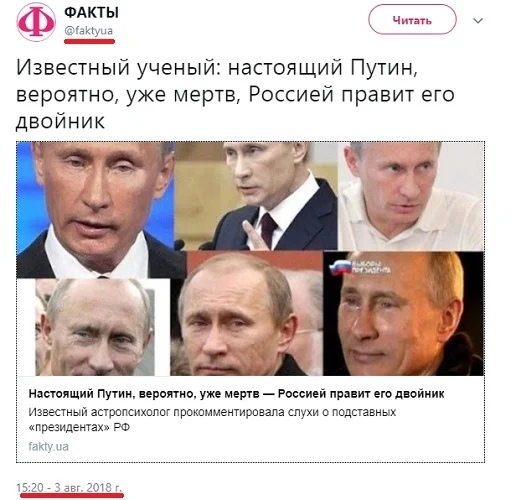The height and width of the screenshot is (500, 516).
Task: Open the dark photo with orange lighting
Action: (403, 313)
